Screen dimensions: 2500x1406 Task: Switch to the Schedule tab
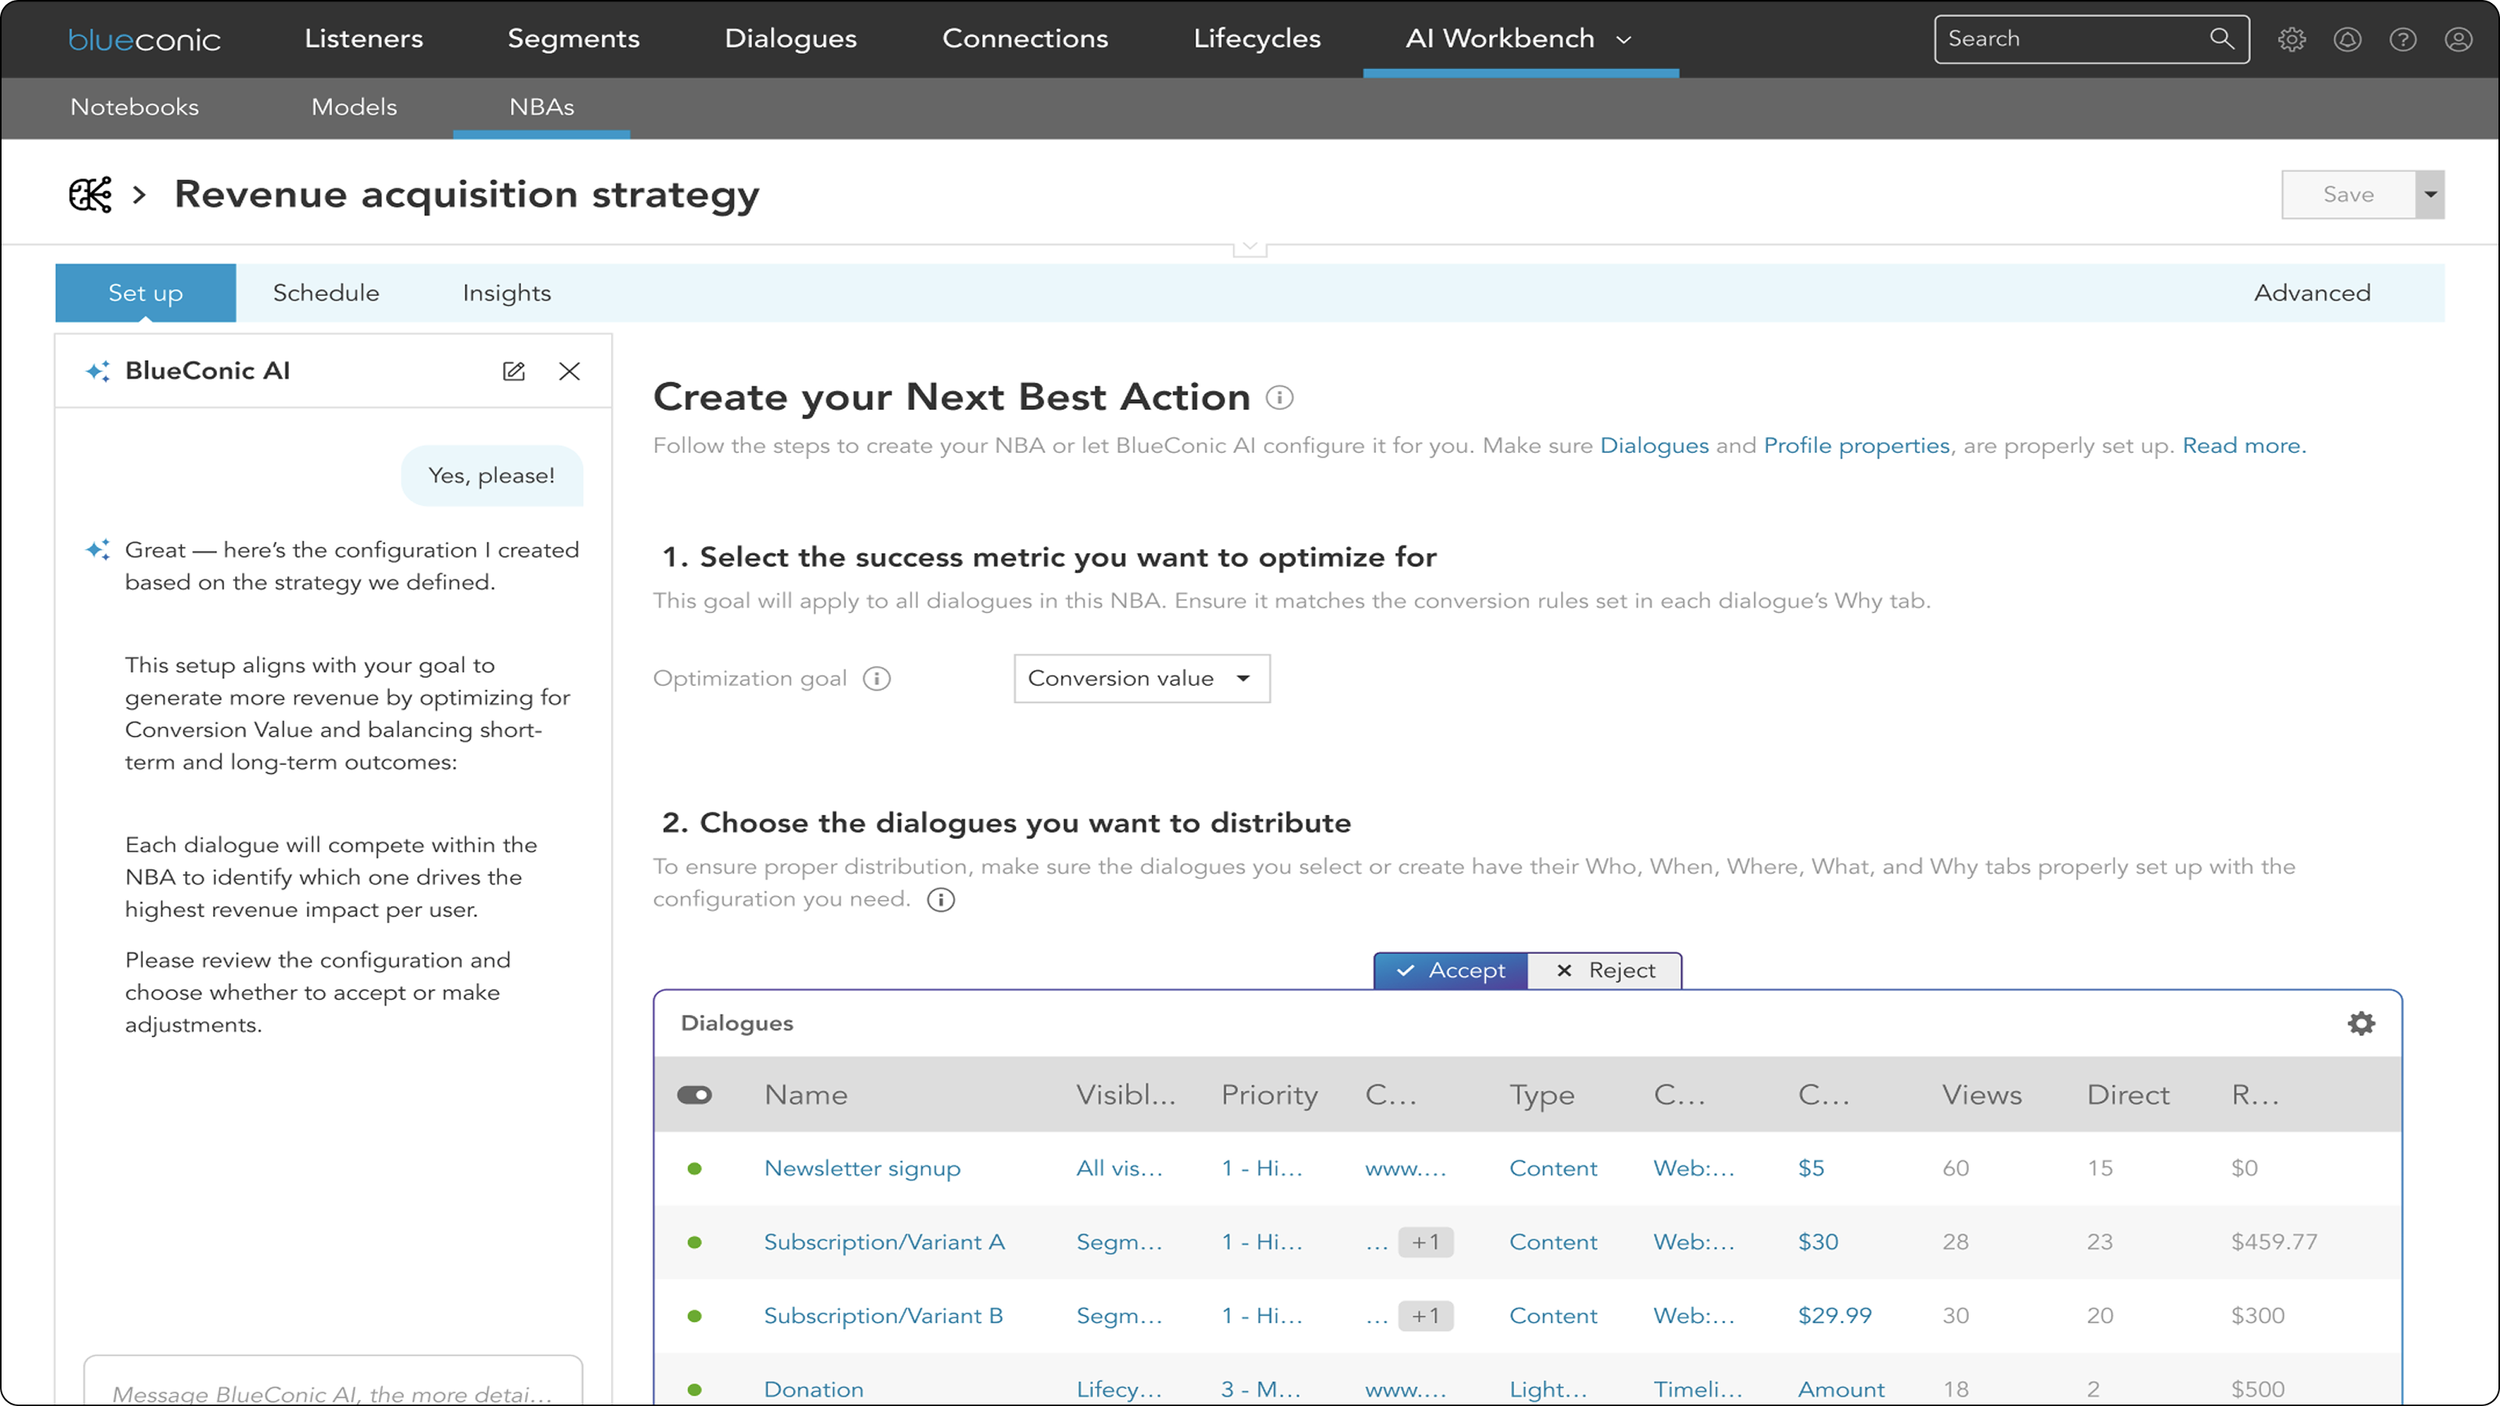[326, 293]
